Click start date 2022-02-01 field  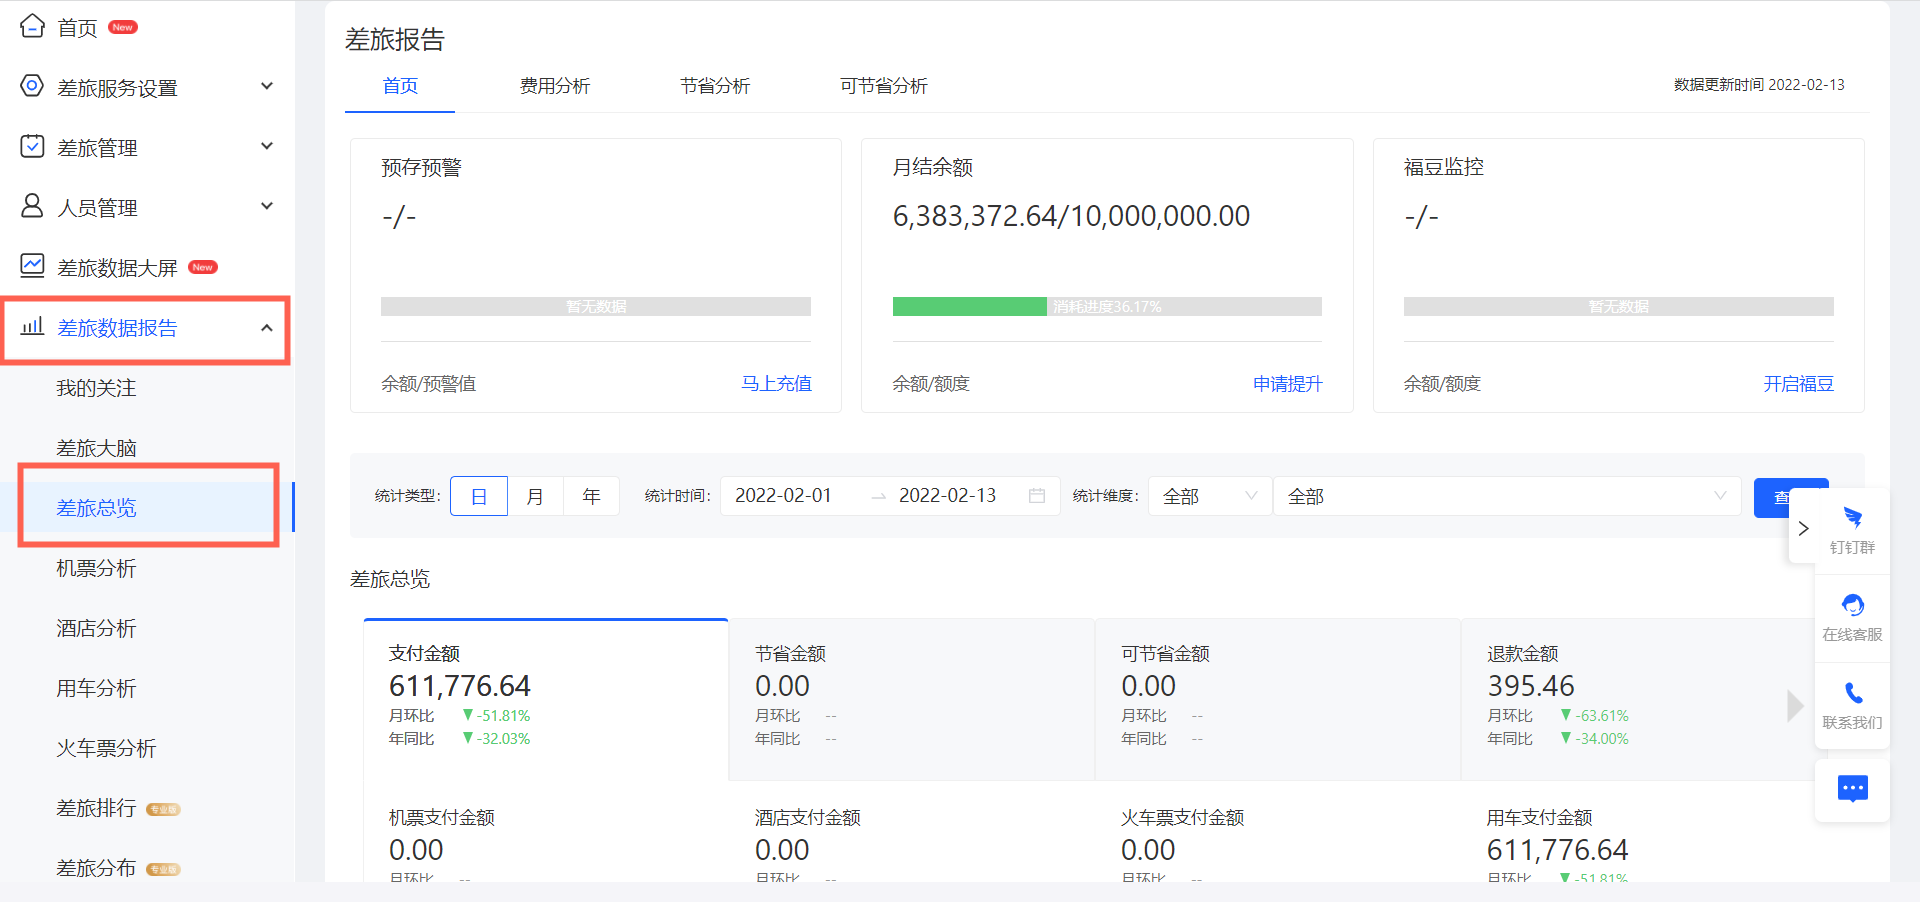pyautogui.click(x=783, y=496)
